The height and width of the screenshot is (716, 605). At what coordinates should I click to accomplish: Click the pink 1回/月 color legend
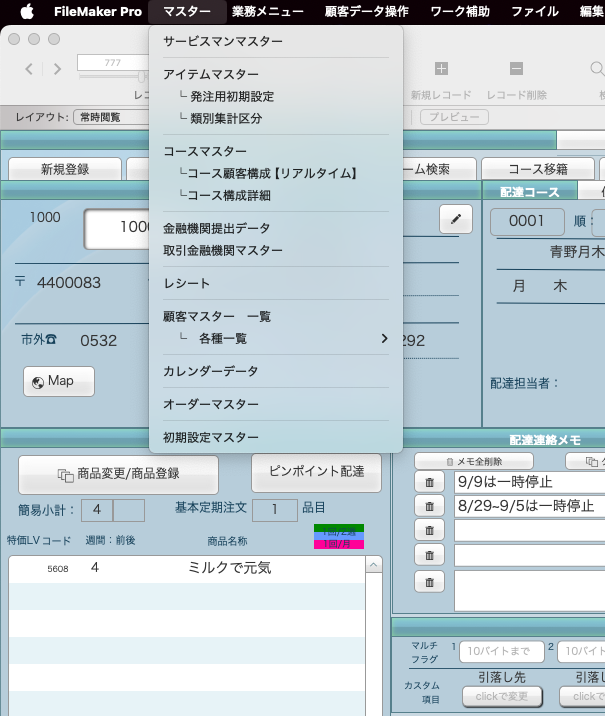click(x=339, y=544)
